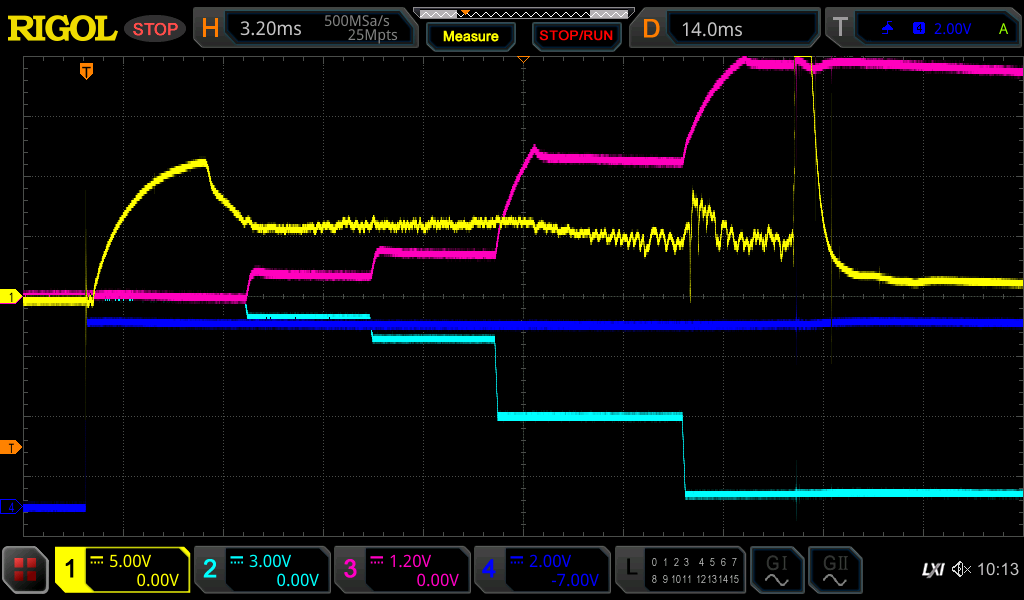This screenshot has width=1024, height=600.
Task: Toggle channel 2 with the cyan 3.00V label
Action: 262,570
